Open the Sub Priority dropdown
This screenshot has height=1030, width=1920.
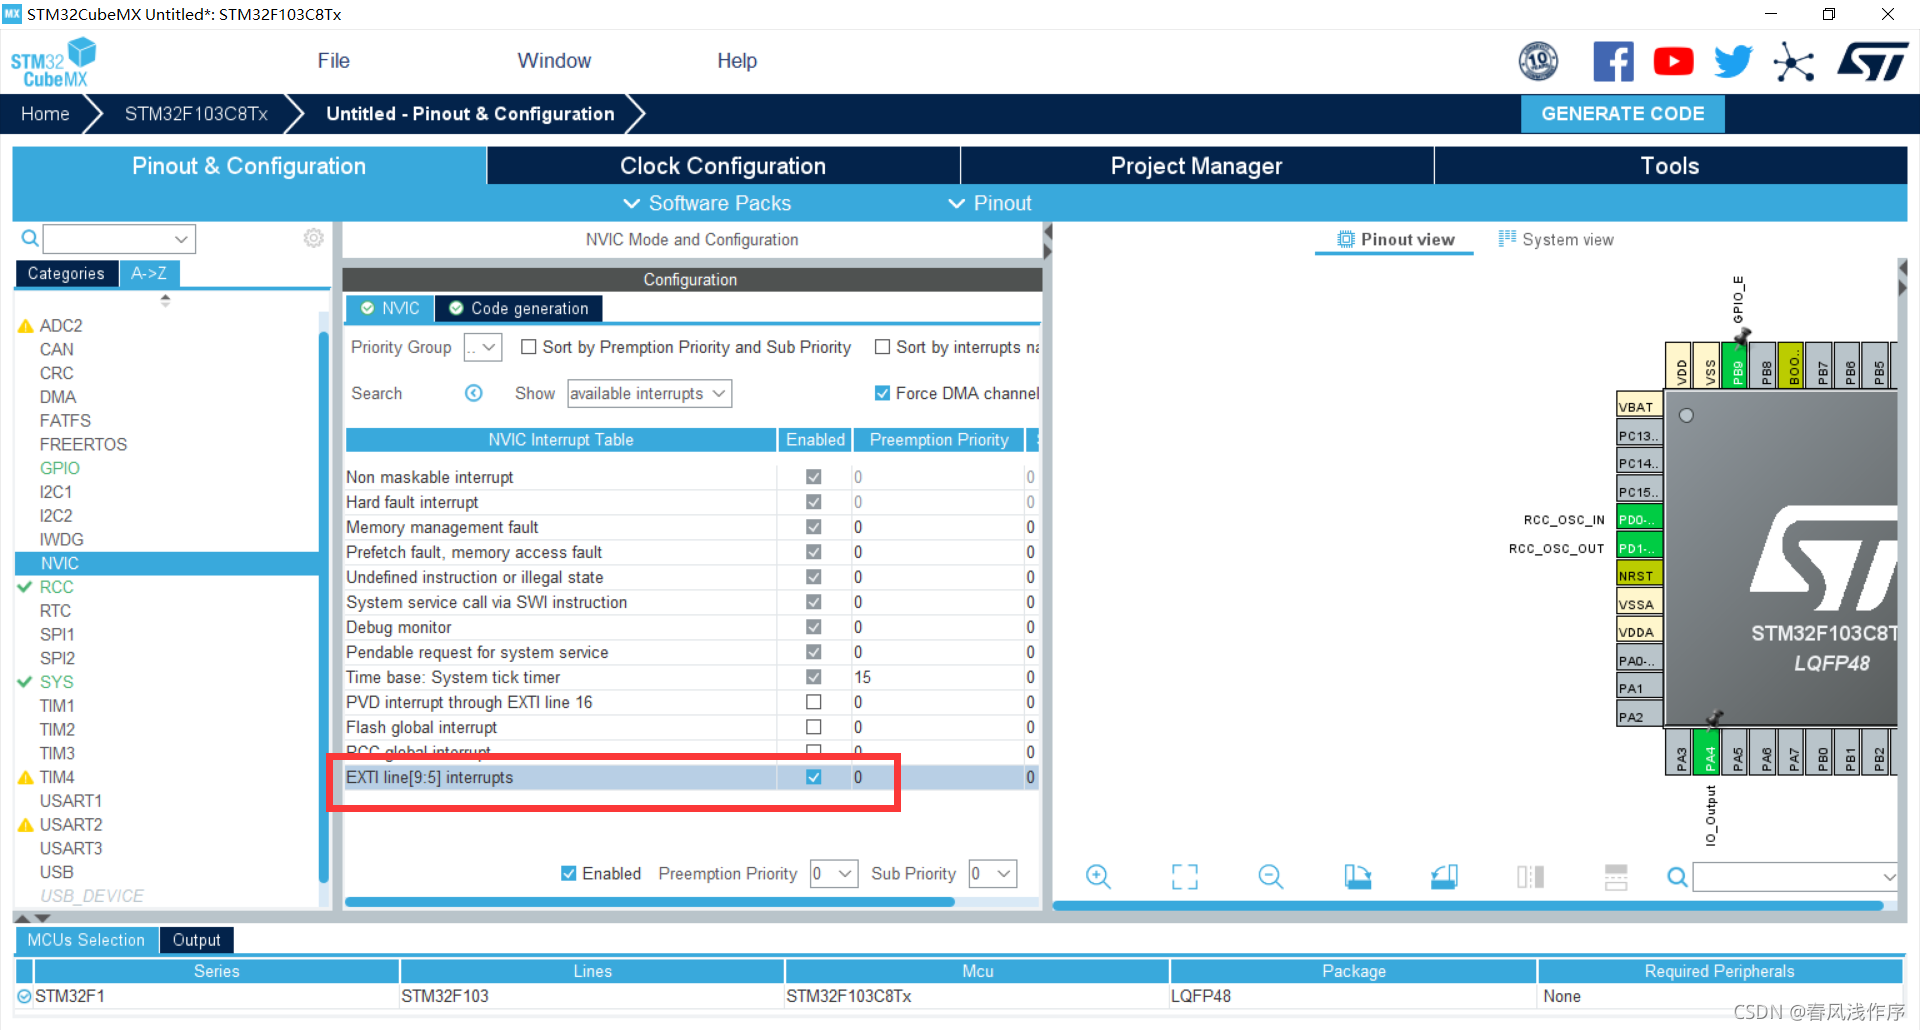(x=992, y=873)
